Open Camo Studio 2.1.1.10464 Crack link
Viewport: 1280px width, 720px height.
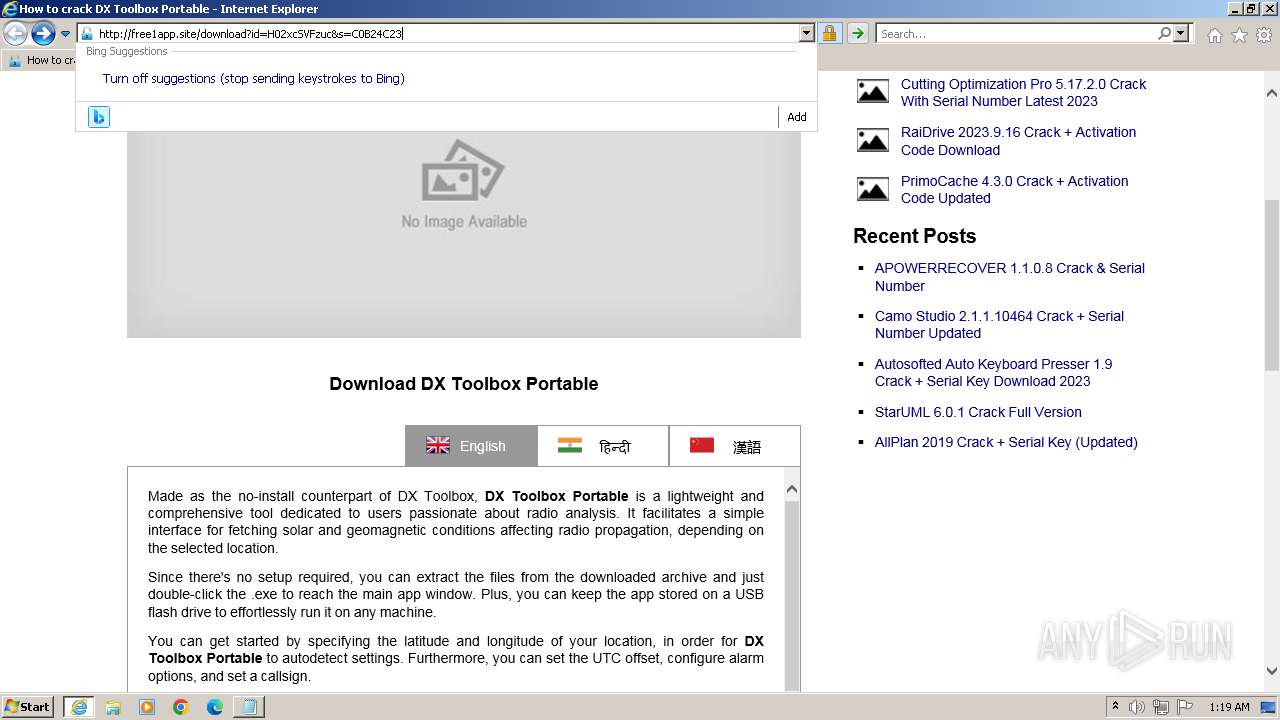pos(999,324)
